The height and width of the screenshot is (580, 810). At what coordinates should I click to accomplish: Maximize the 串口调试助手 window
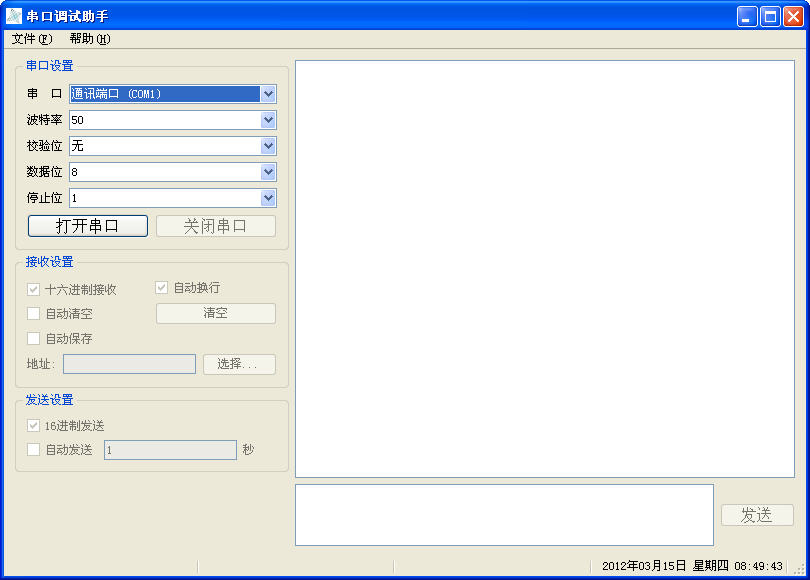click(x=770, y=17)
